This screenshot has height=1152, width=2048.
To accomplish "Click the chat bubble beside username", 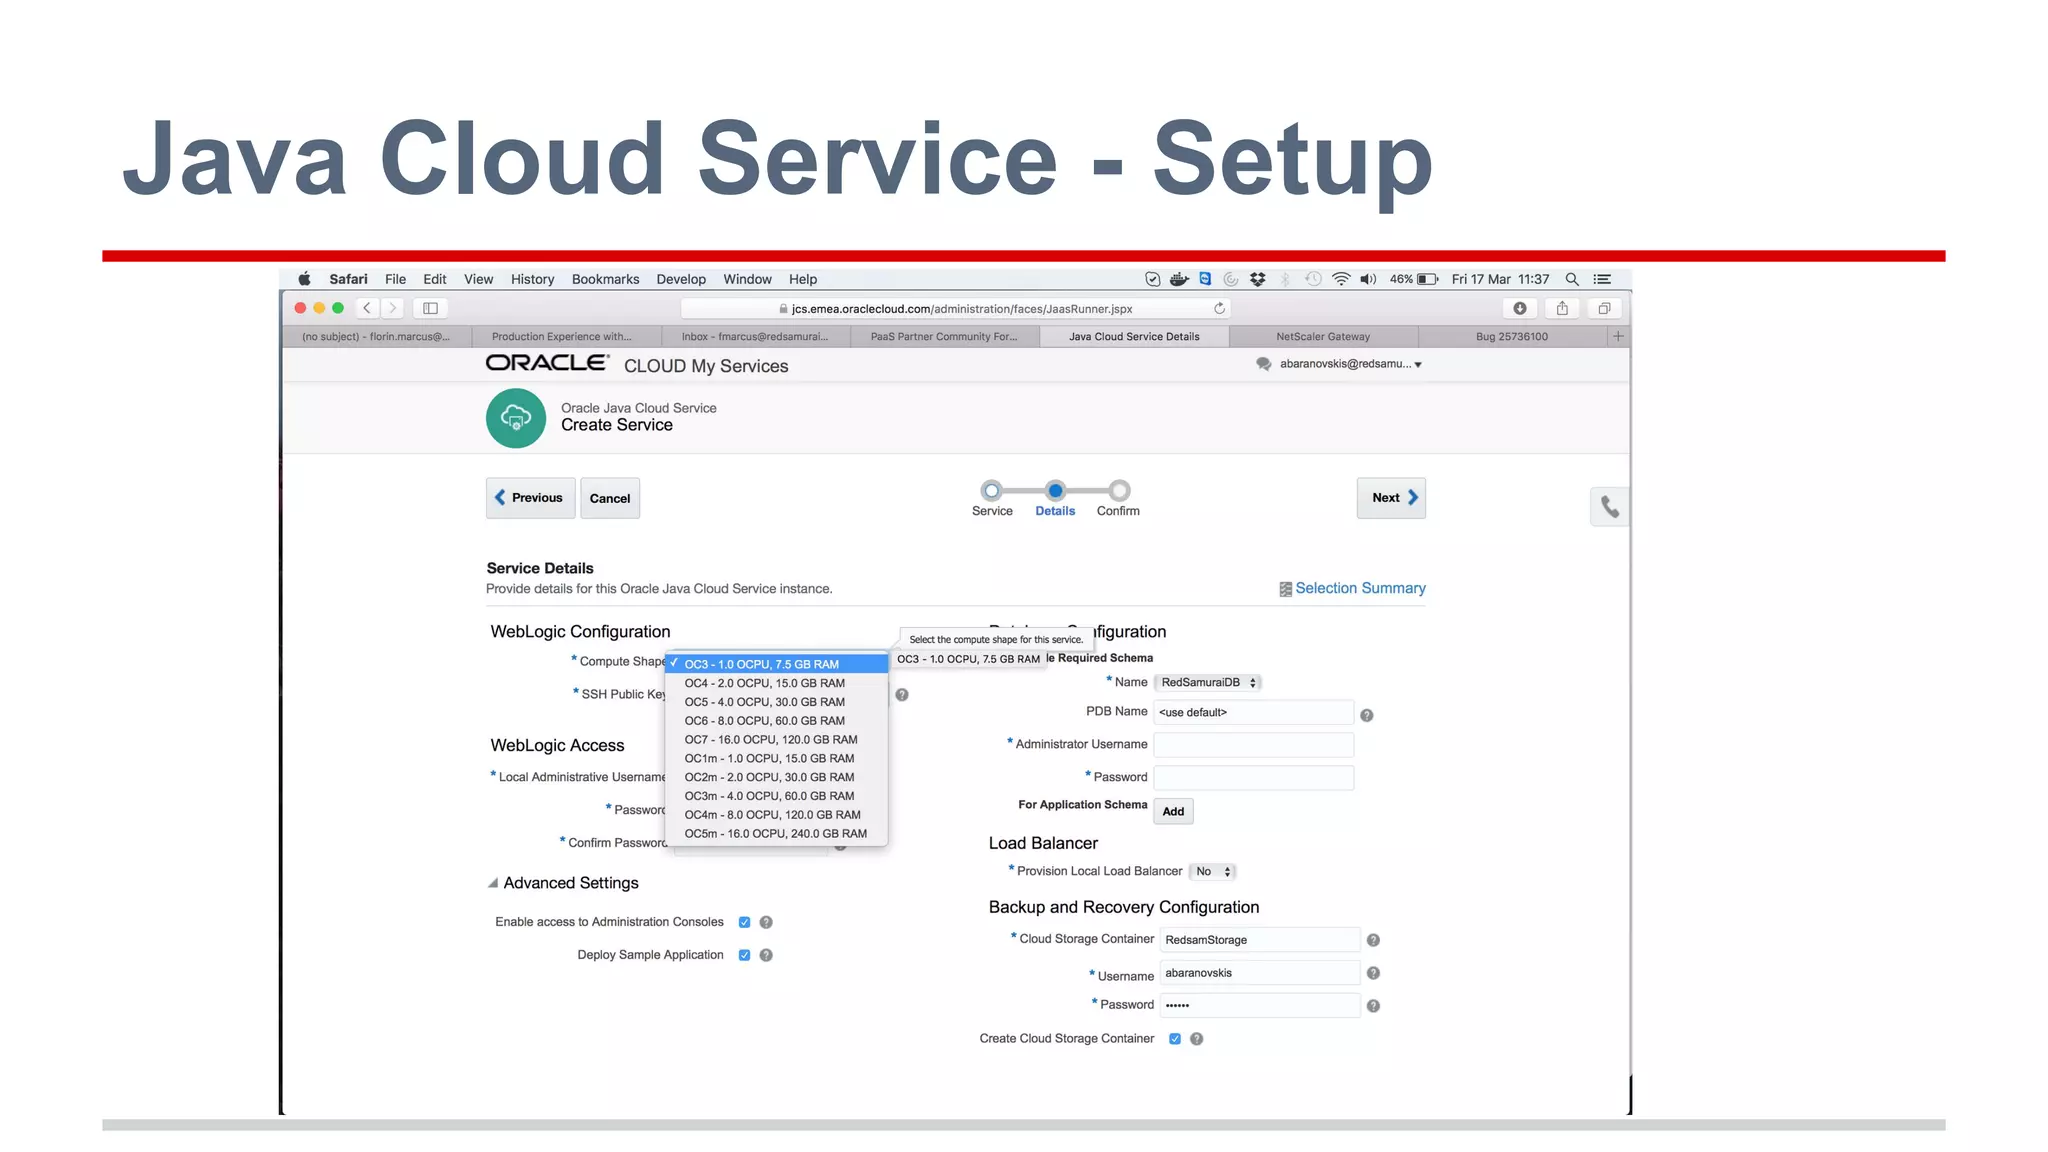I will pyautogui.click(x=1263, y=364).
